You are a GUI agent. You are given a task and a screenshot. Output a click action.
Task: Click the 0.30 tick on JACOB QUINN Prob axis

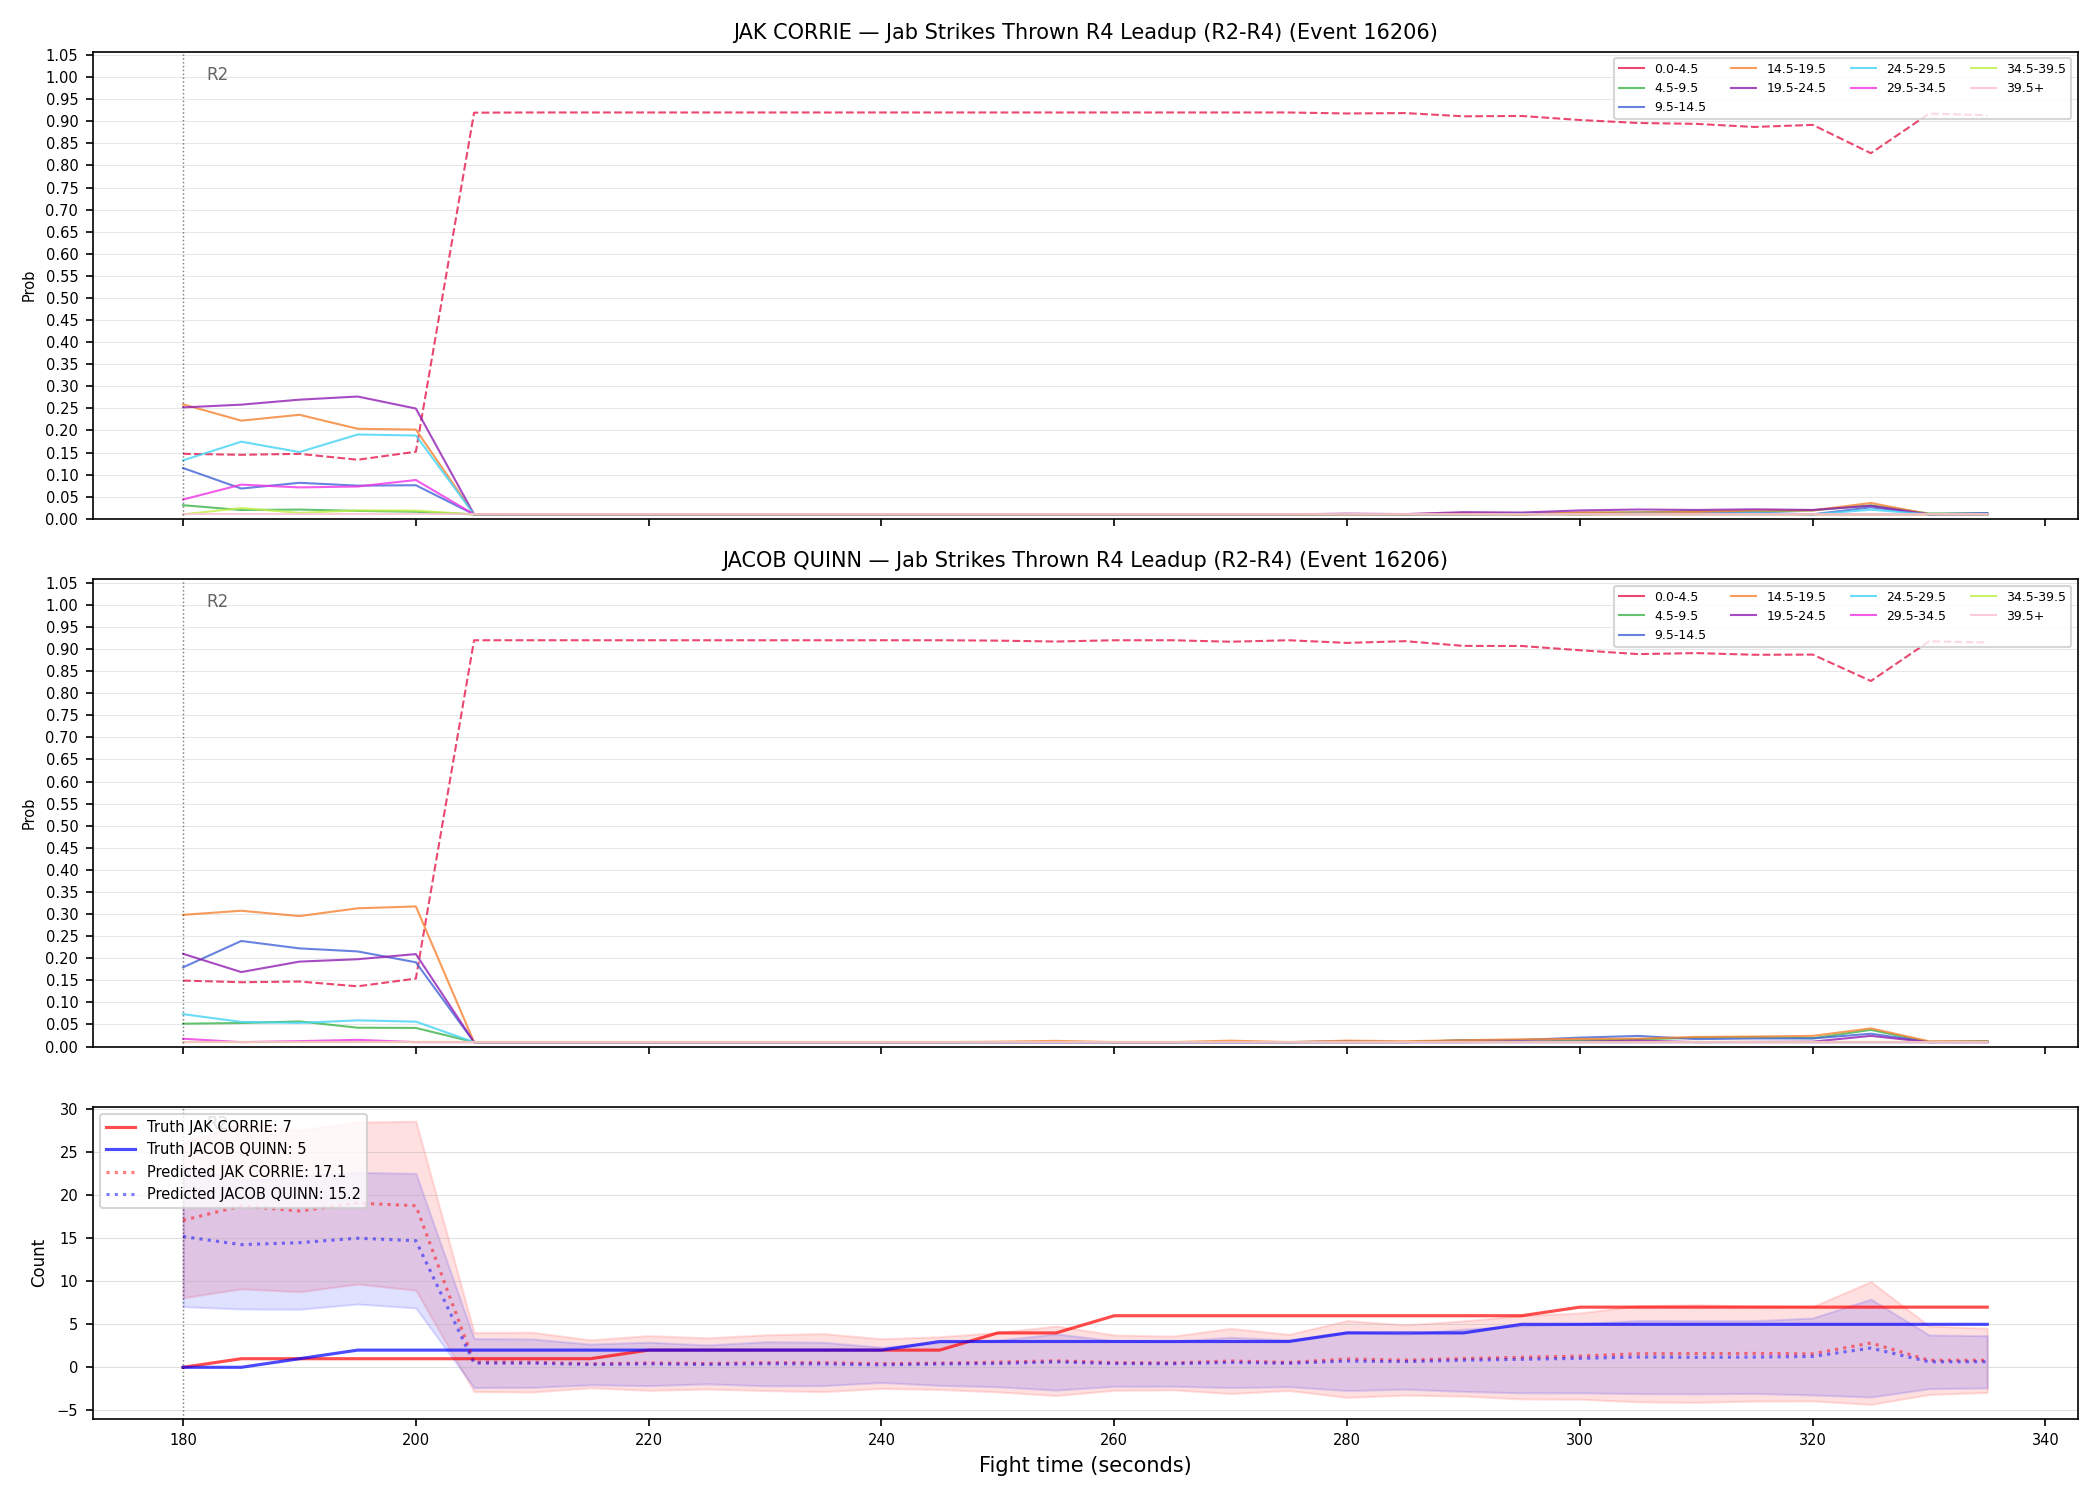pos(62,914)
